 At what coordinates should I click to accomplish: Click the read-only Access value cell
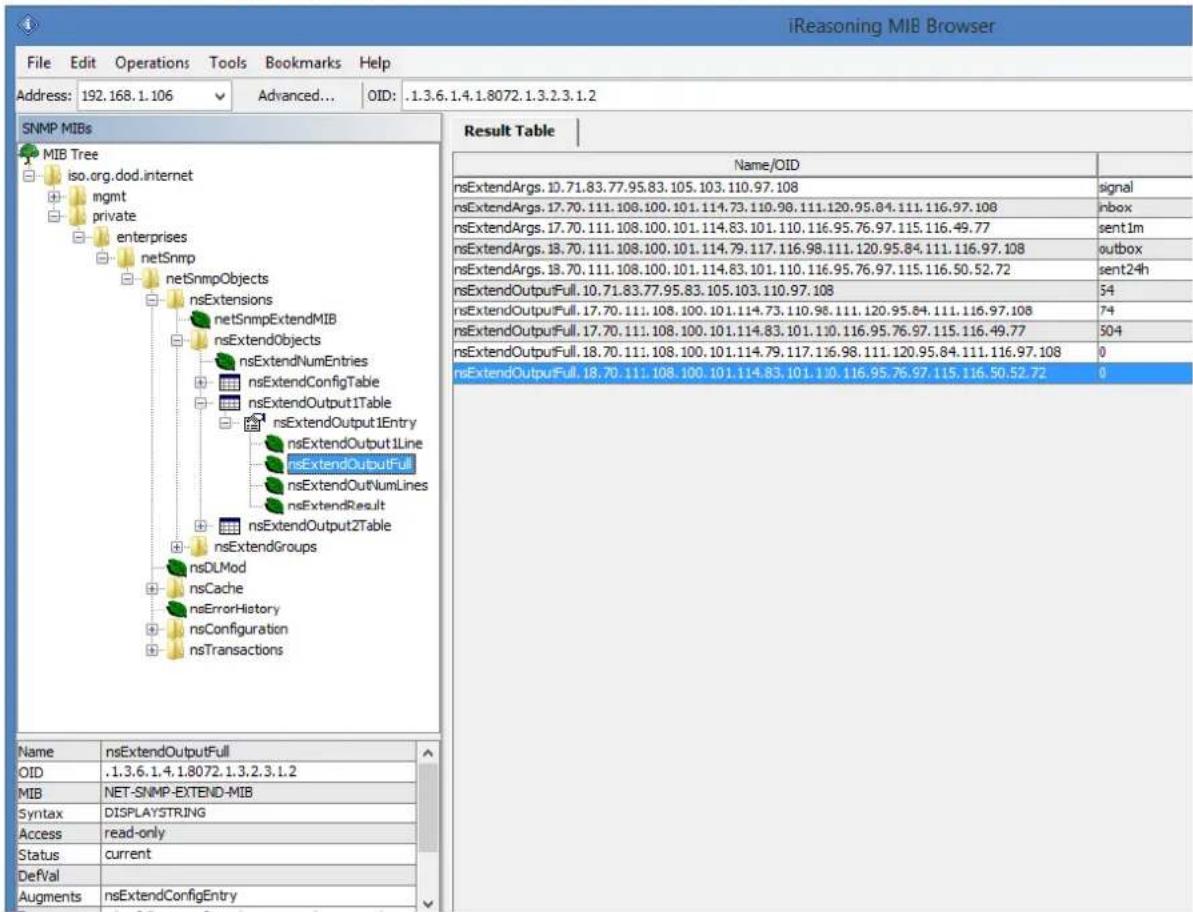click(259, 834)
